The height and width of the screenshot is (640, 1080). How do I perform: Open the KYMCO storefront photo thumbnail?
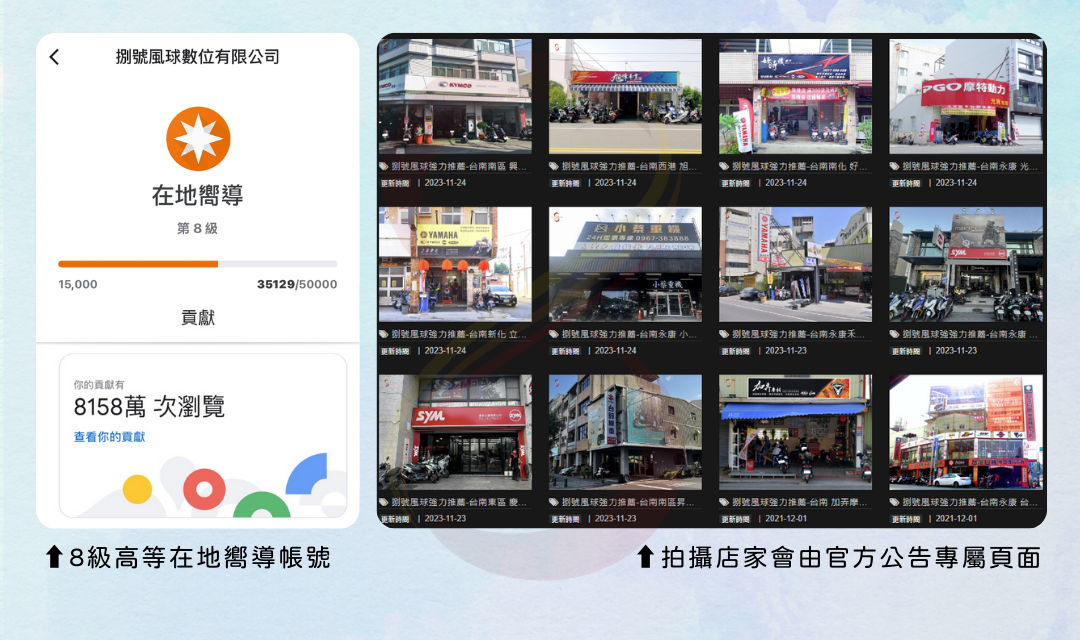[x=455, y=95]
